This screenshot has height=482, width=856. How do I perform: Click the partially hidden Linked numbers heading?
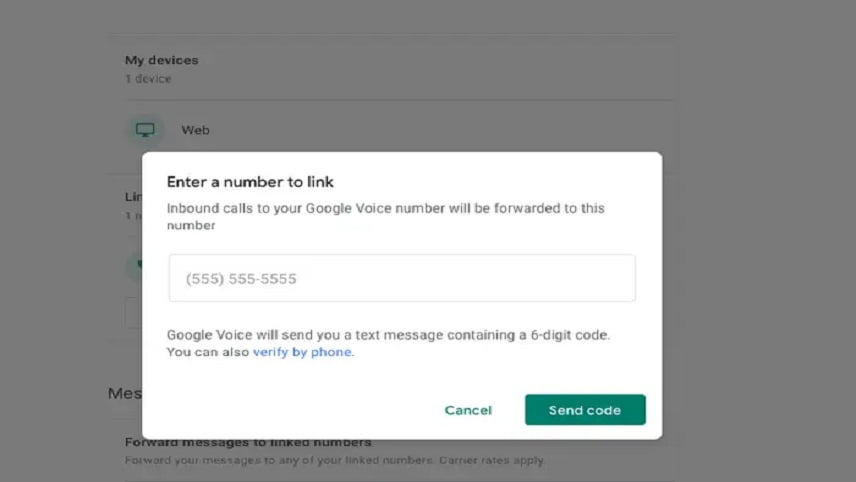(133, 197)
